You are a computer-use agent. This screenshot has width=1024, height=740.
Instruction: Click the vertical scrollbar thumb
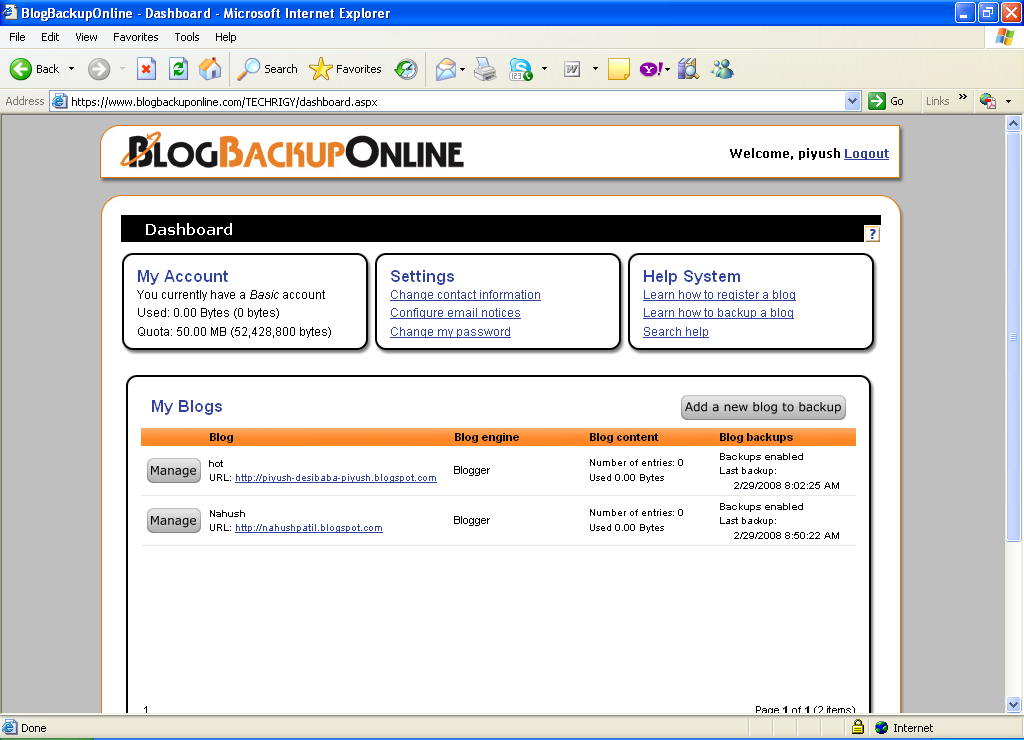coord(1013,336)
